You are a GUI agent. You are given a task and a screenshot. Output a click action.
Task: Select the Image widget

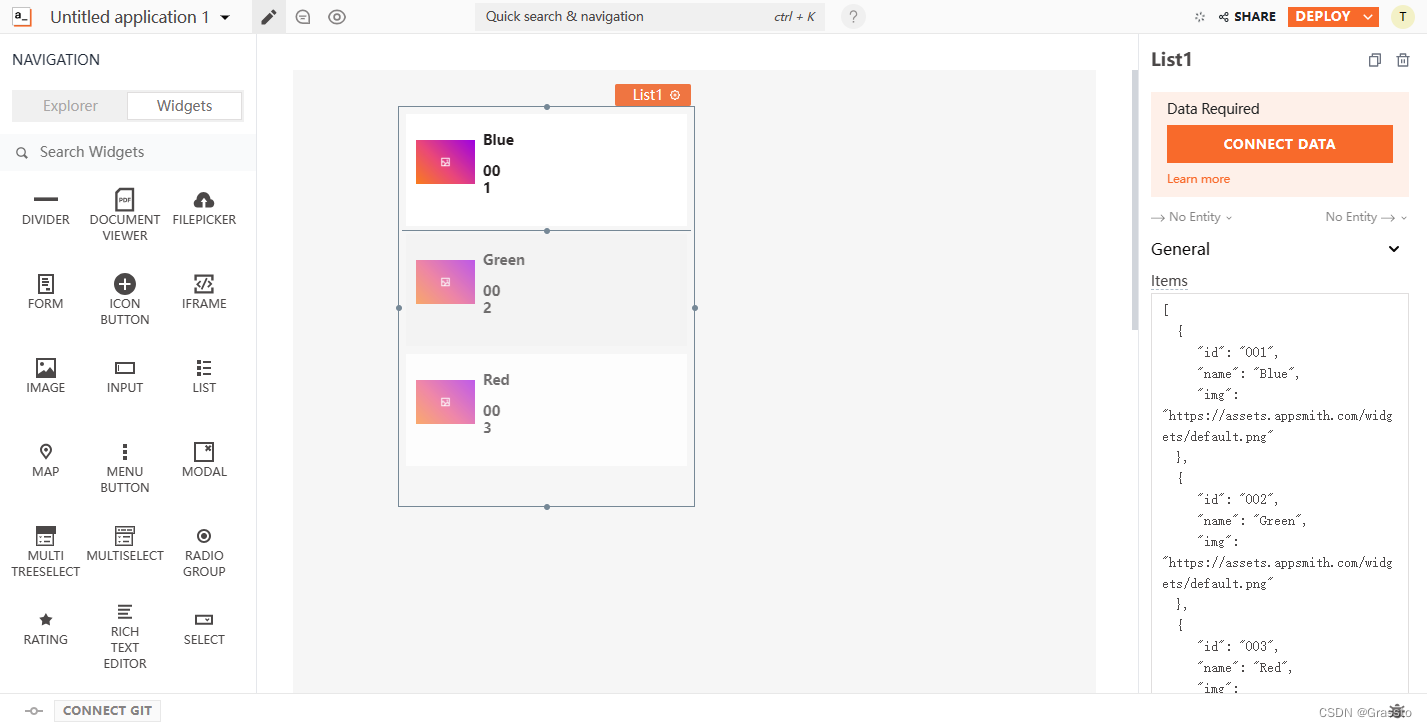46,376
